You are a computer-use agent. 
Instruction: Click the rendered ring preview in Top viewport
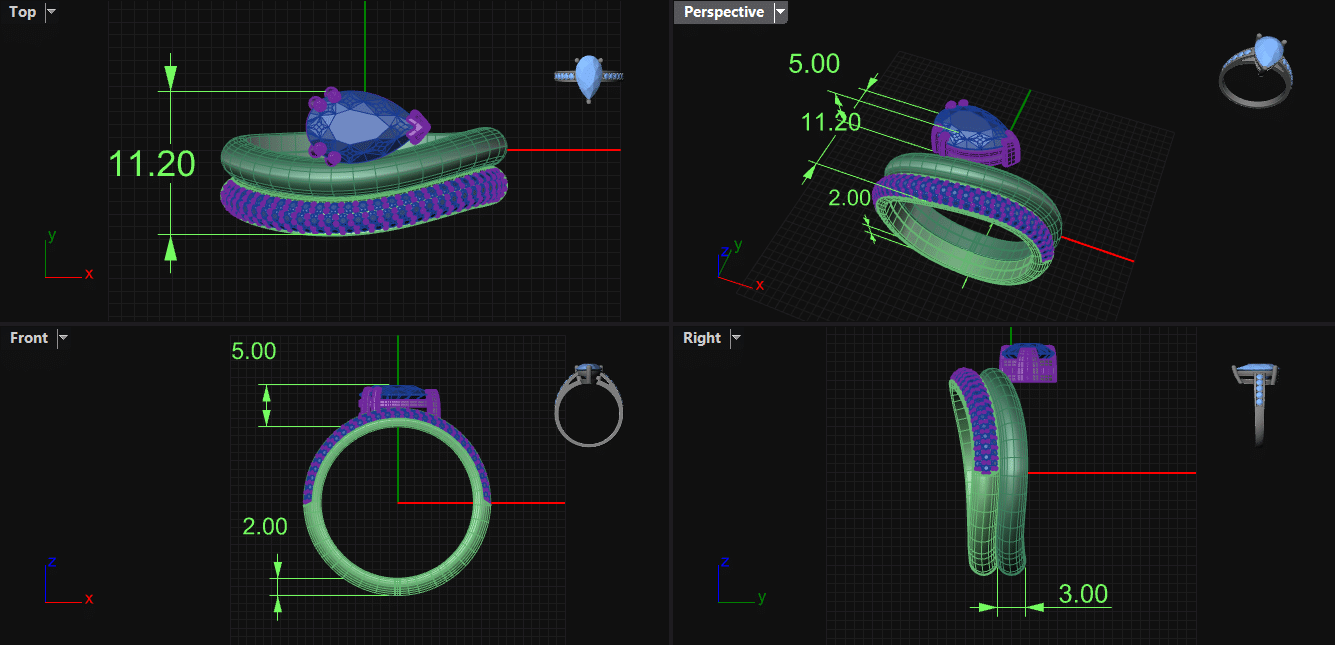coord(589,77)
